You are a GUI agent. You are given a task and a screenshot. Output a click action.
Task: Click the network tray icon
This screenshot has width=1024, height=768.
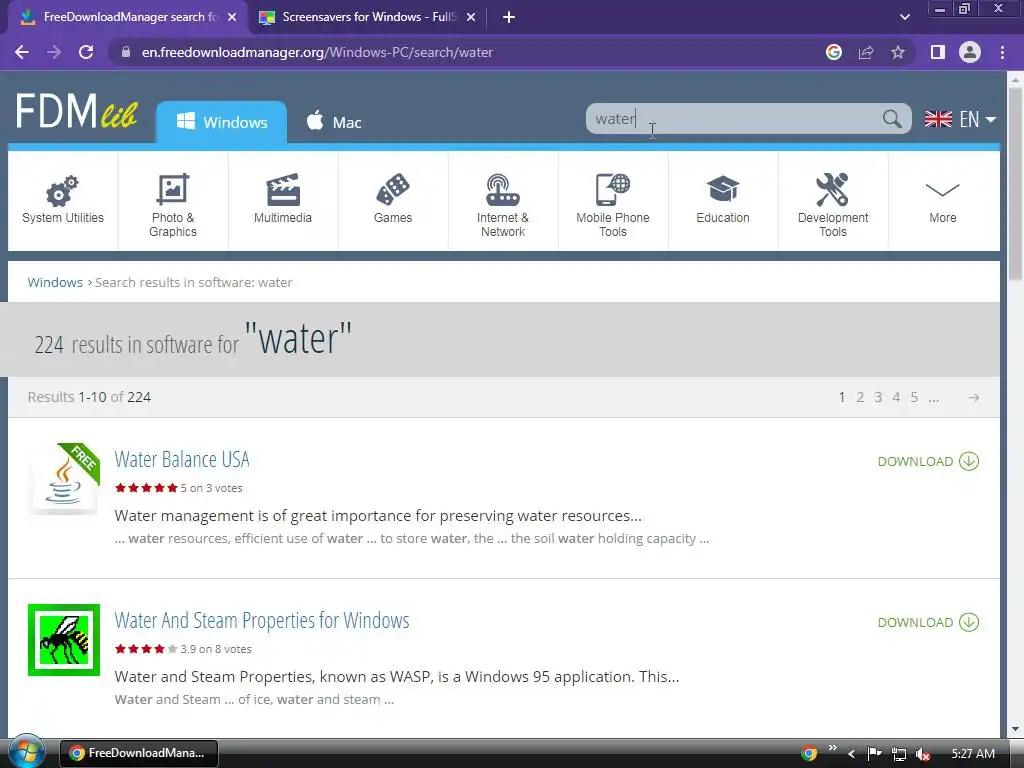[x=899, y=754]
